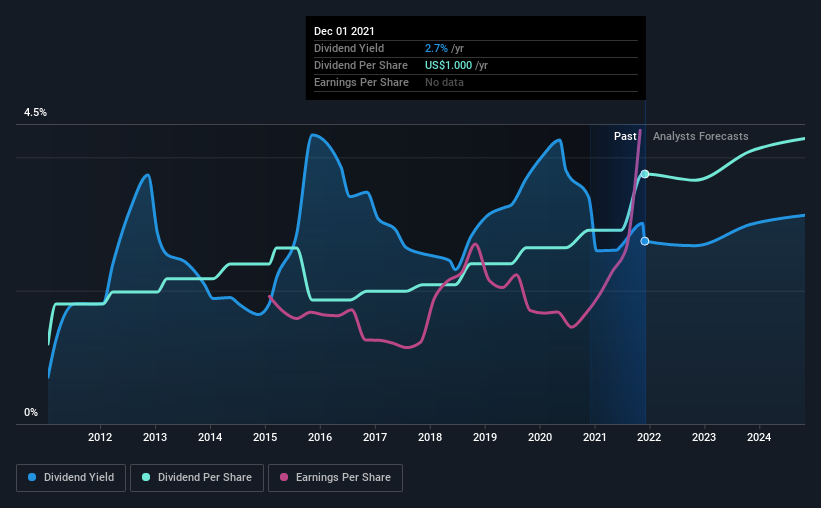
Task: Click the 0% y-axis label
Action: click(31, 413)
